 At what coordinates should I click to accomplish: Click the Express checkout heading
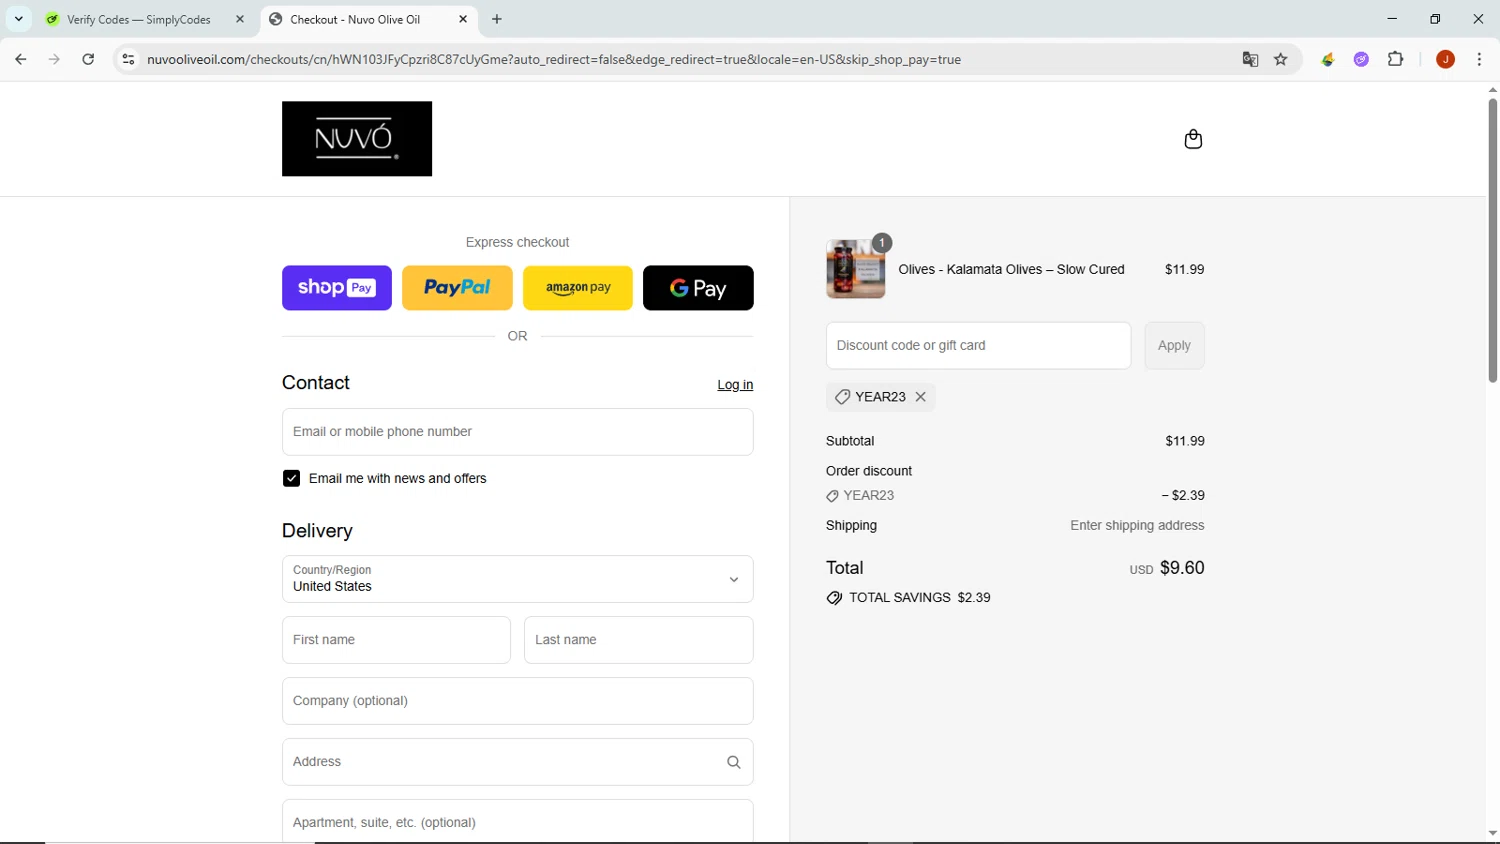517,242
